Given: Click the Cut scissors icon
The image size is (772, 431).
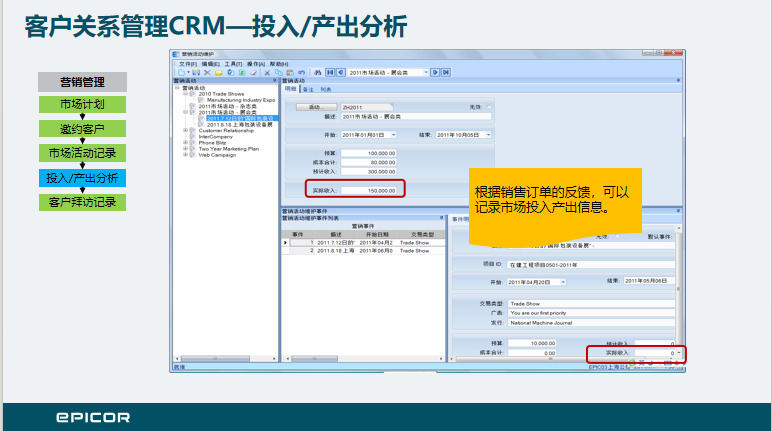Looking at the screenshot, I should [x=267, y=72].
